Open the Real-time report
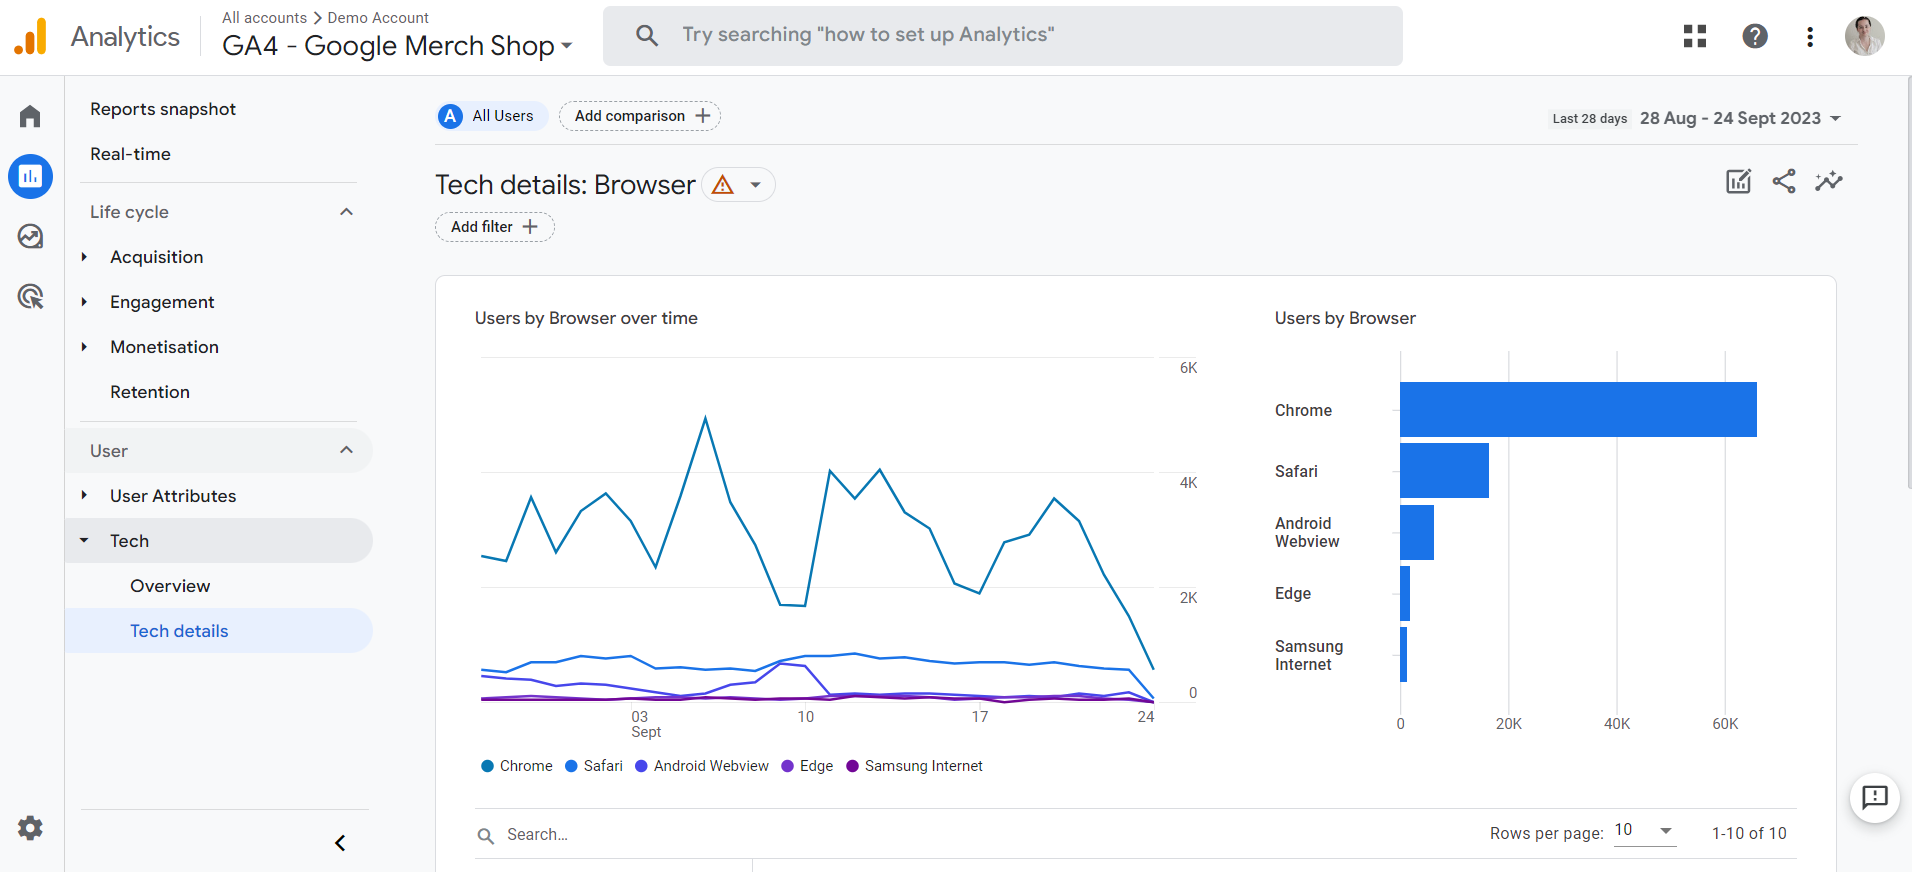1912x872 pixels. point(130,154)
